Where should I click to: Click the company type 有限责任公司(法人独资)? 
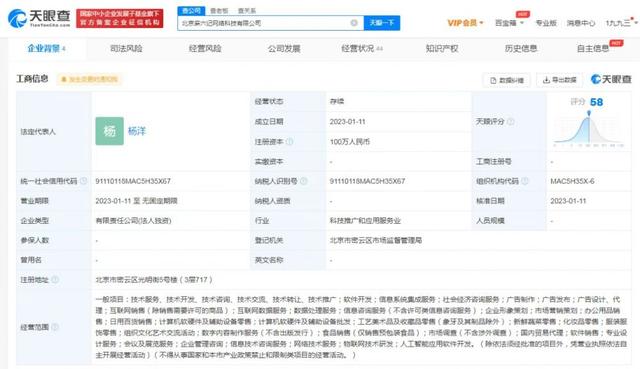133,220
